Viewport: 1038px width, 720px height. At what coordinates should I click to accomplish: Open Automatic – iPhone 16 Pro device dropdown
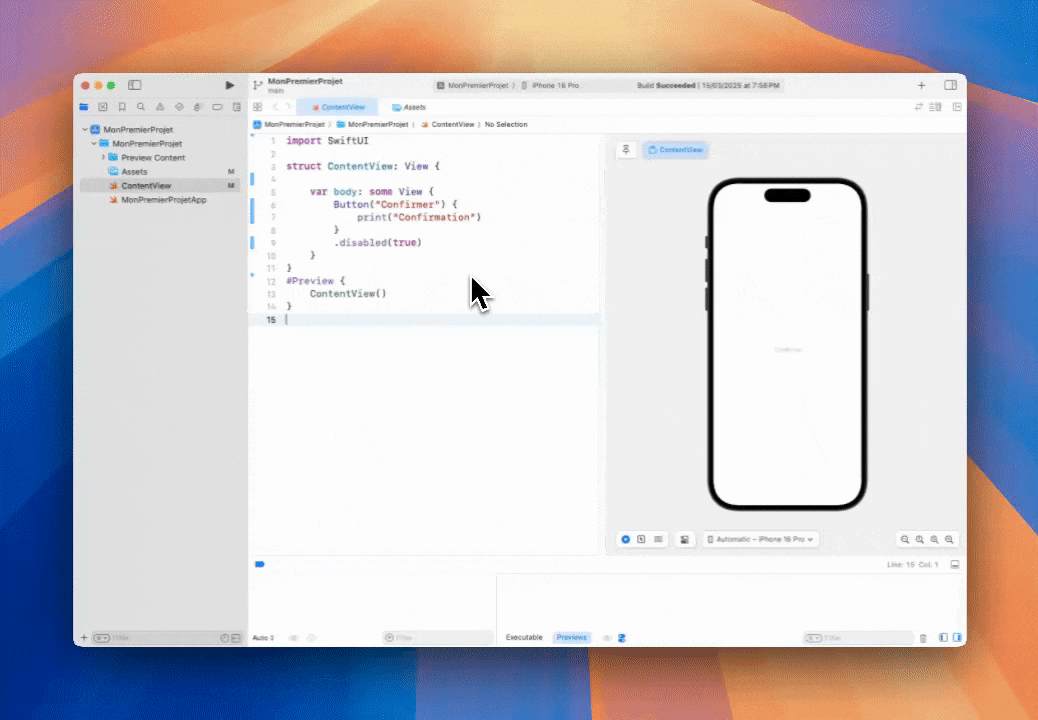pyautogui.click(x=760, y=539)
